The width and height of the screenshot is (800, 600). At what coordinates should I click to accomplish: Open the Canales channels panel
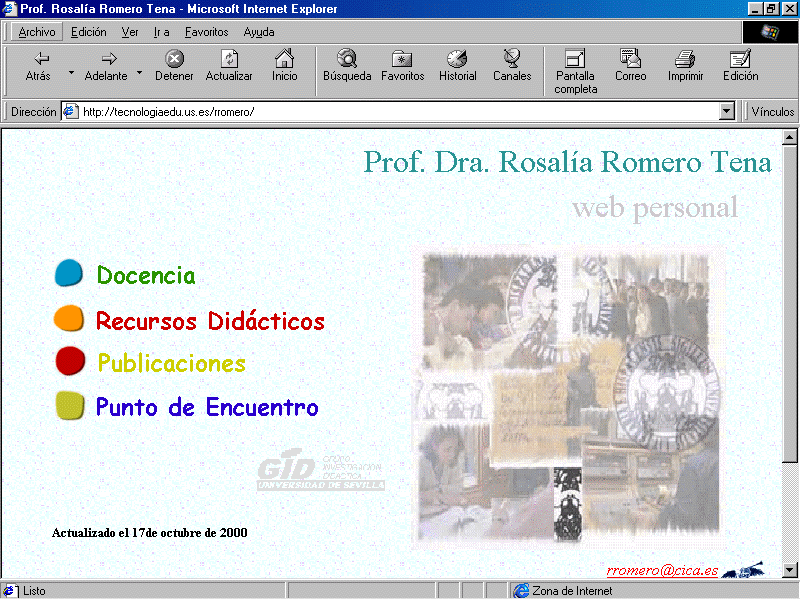[x=512, y=66]
